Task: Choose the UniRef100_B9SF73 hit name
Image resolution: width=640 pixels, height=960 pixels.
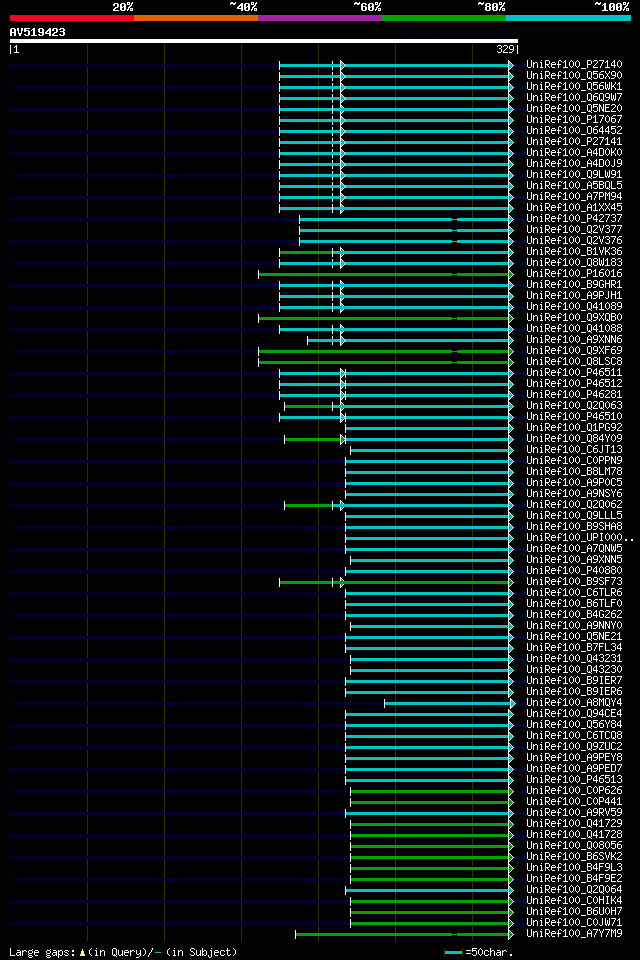Action: [x=574, y=582]
